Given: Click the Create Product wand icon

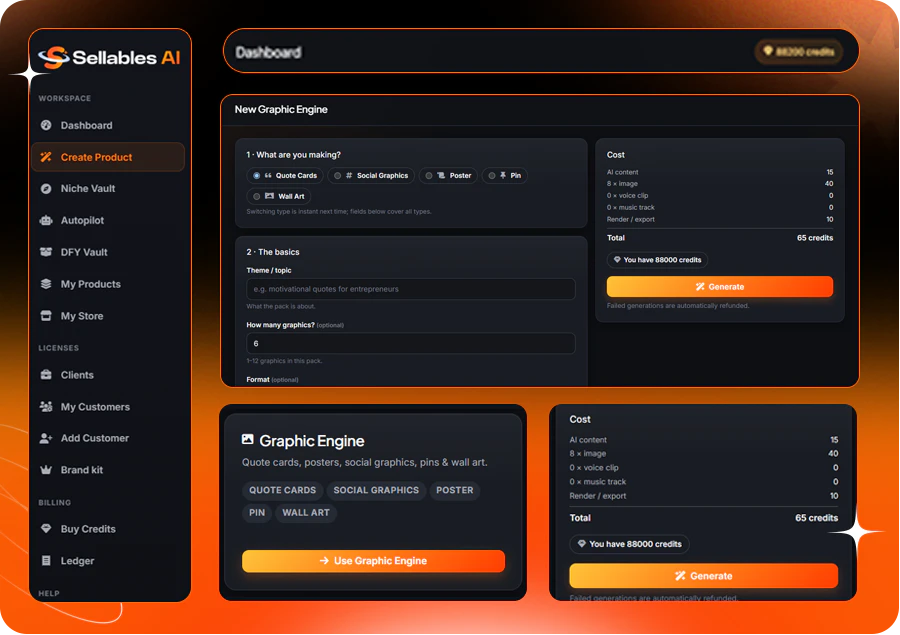Looking at the screenshot, I should point(46,157).
